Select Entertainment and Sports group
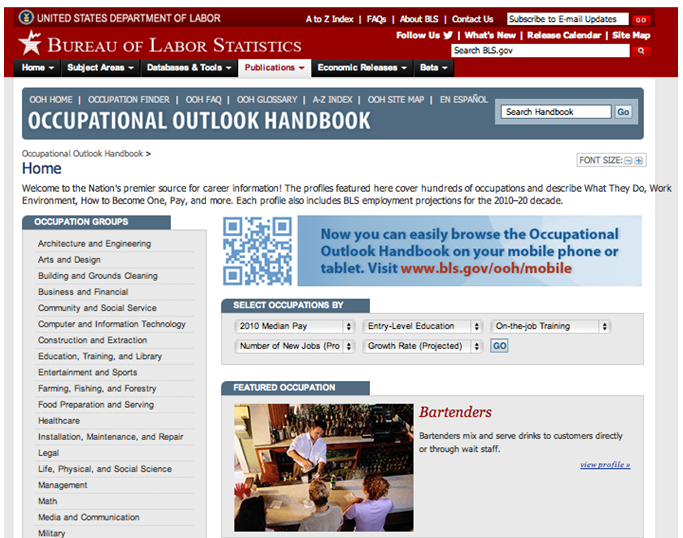The width and height of the screenshot is (683, 538). click(88, 372)
